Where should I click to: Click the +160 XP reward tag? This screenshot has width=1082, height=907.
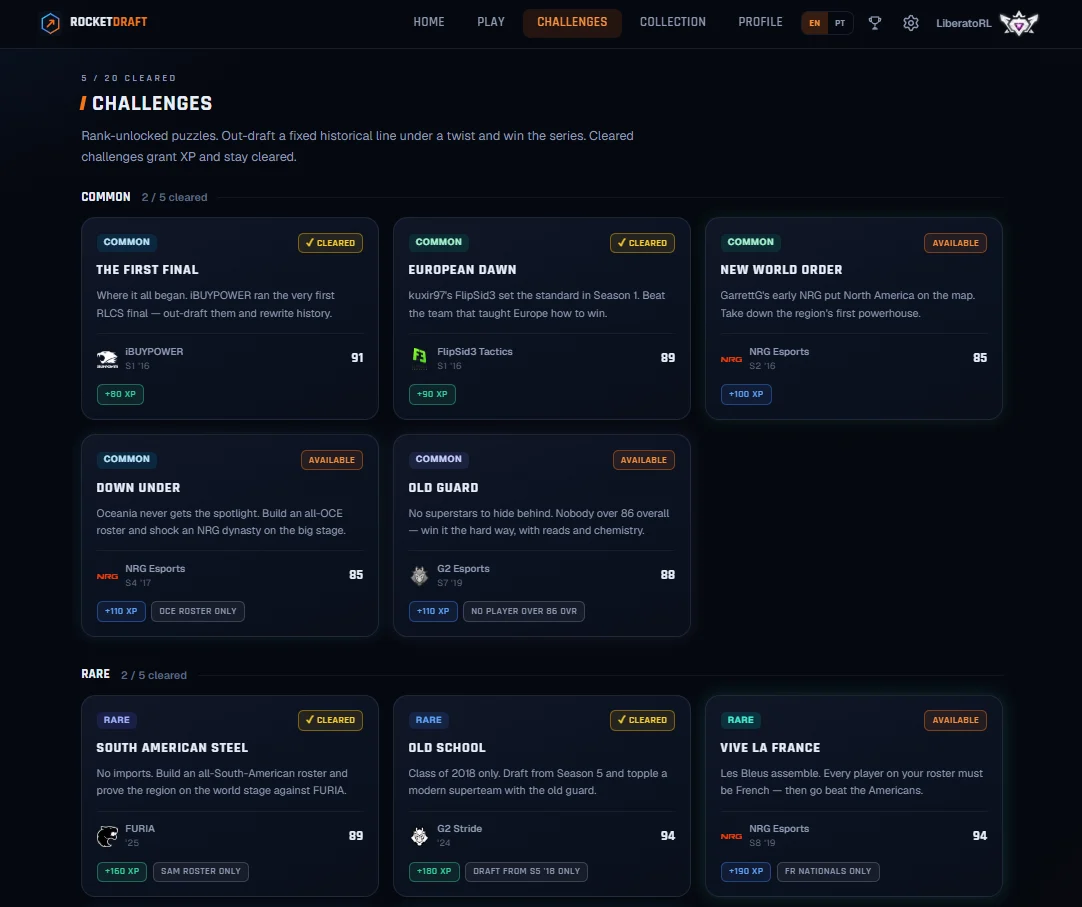tap(121, 871)
